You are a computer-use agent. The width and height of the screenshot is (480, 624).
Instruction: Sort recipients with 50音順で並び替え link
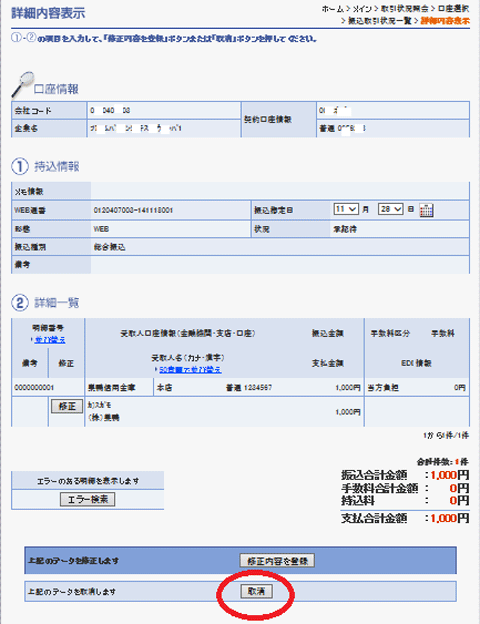click(190, 370)
